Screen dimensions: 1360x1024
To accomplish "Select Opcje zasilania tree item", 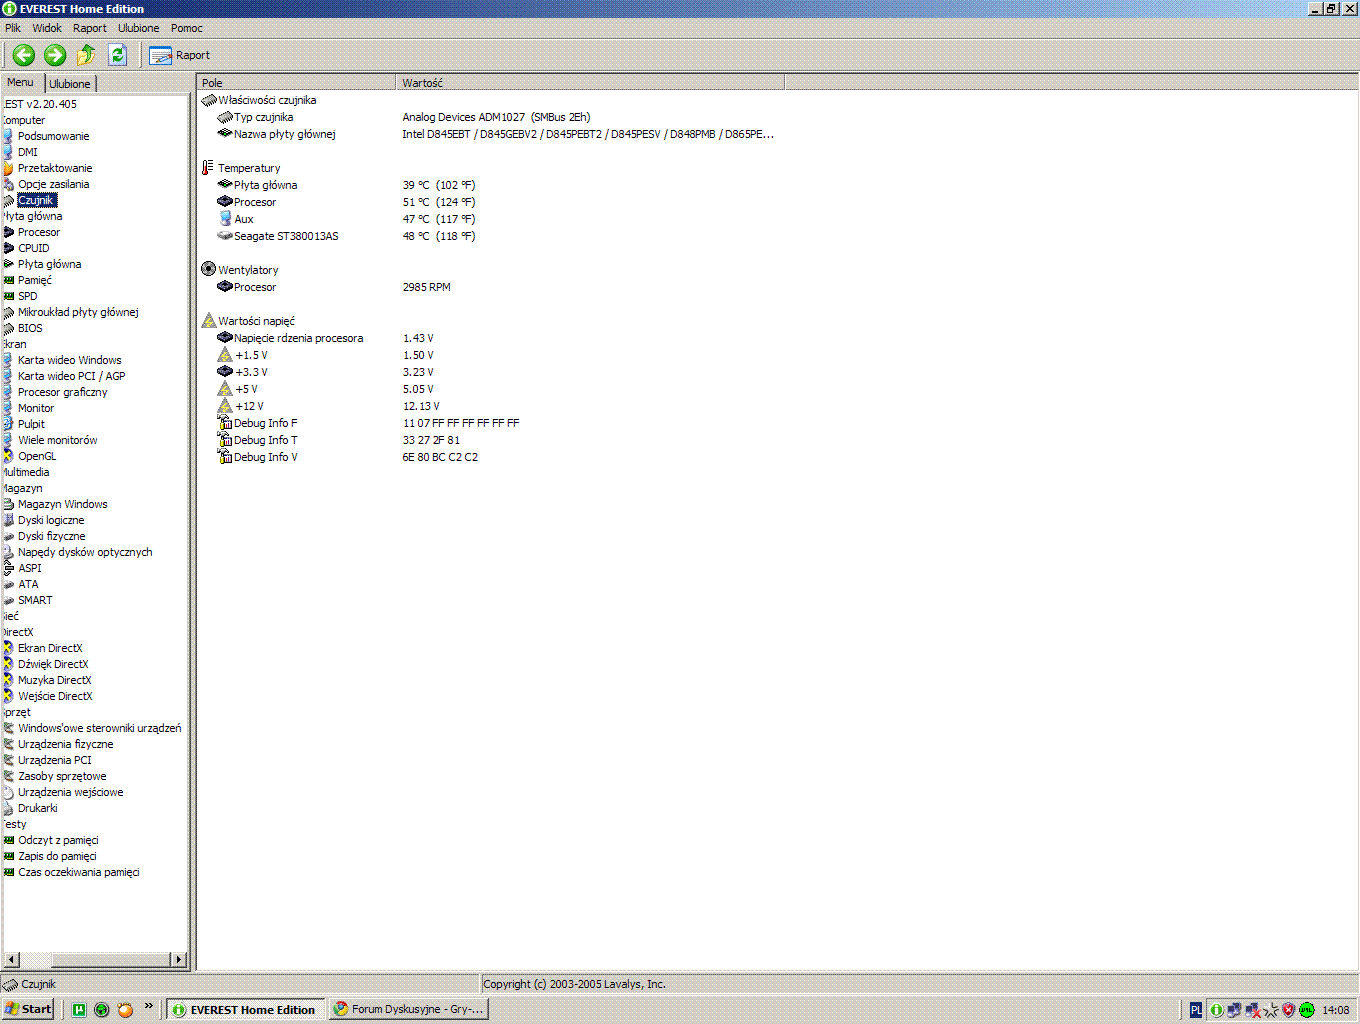I will click(54, 184).
